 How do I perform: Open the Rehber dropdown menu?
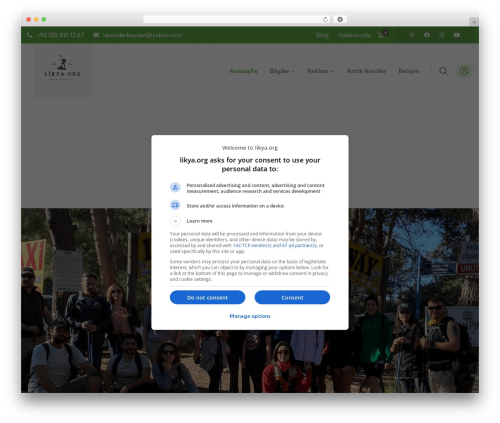tap(320, 71)
